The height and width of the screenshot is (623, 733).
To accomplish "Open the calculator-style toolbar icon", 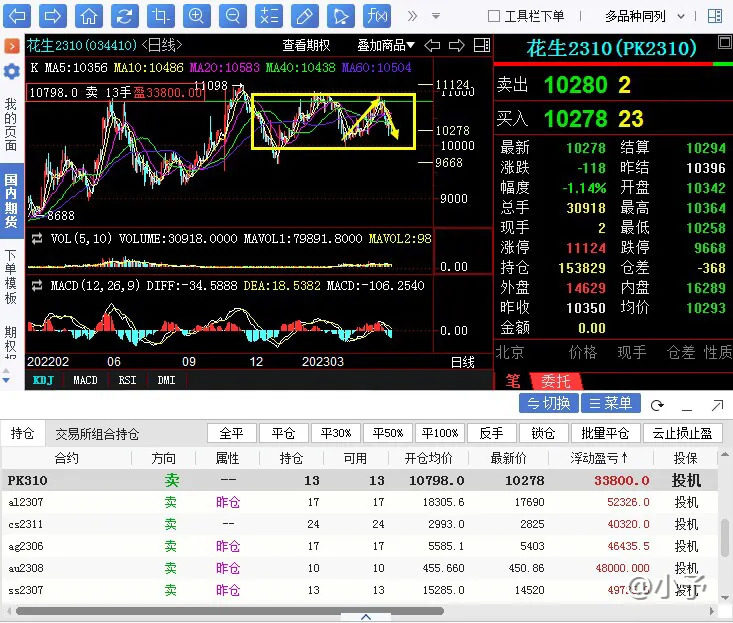I will pos(269,16).
